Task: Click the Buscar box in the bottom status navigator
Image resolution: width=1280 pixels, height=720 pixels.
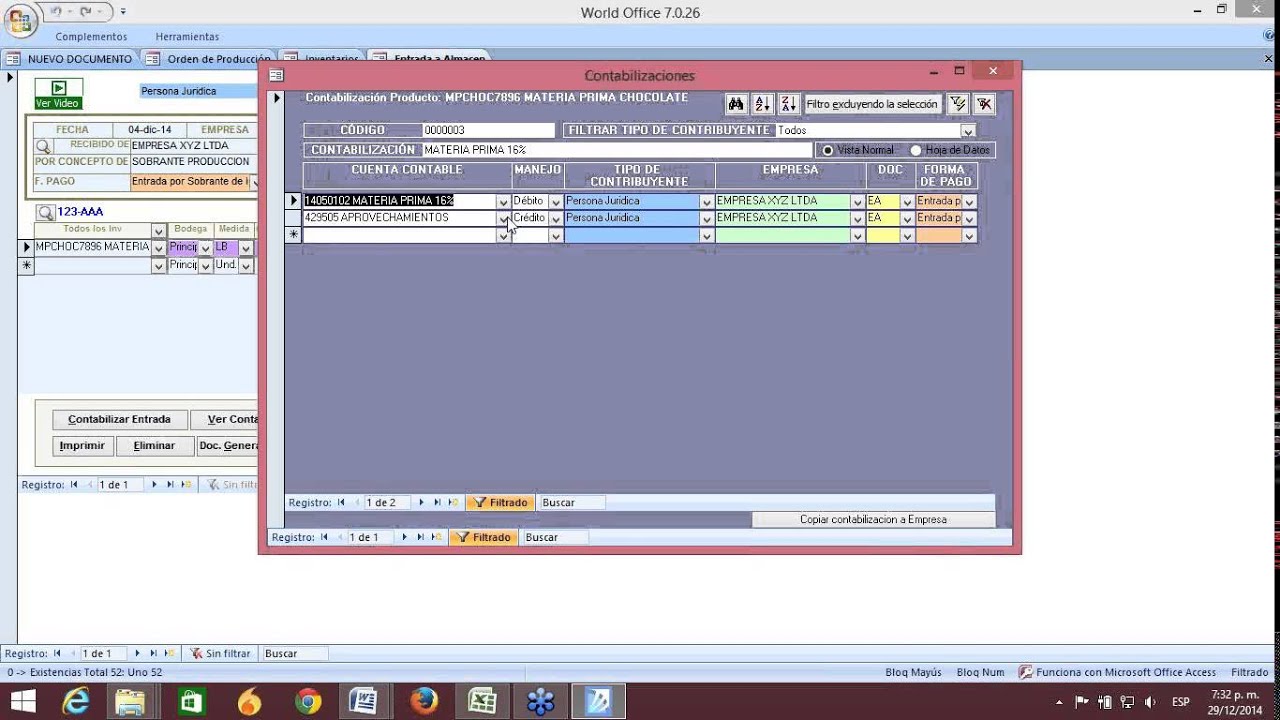Action: click(295, 653)
